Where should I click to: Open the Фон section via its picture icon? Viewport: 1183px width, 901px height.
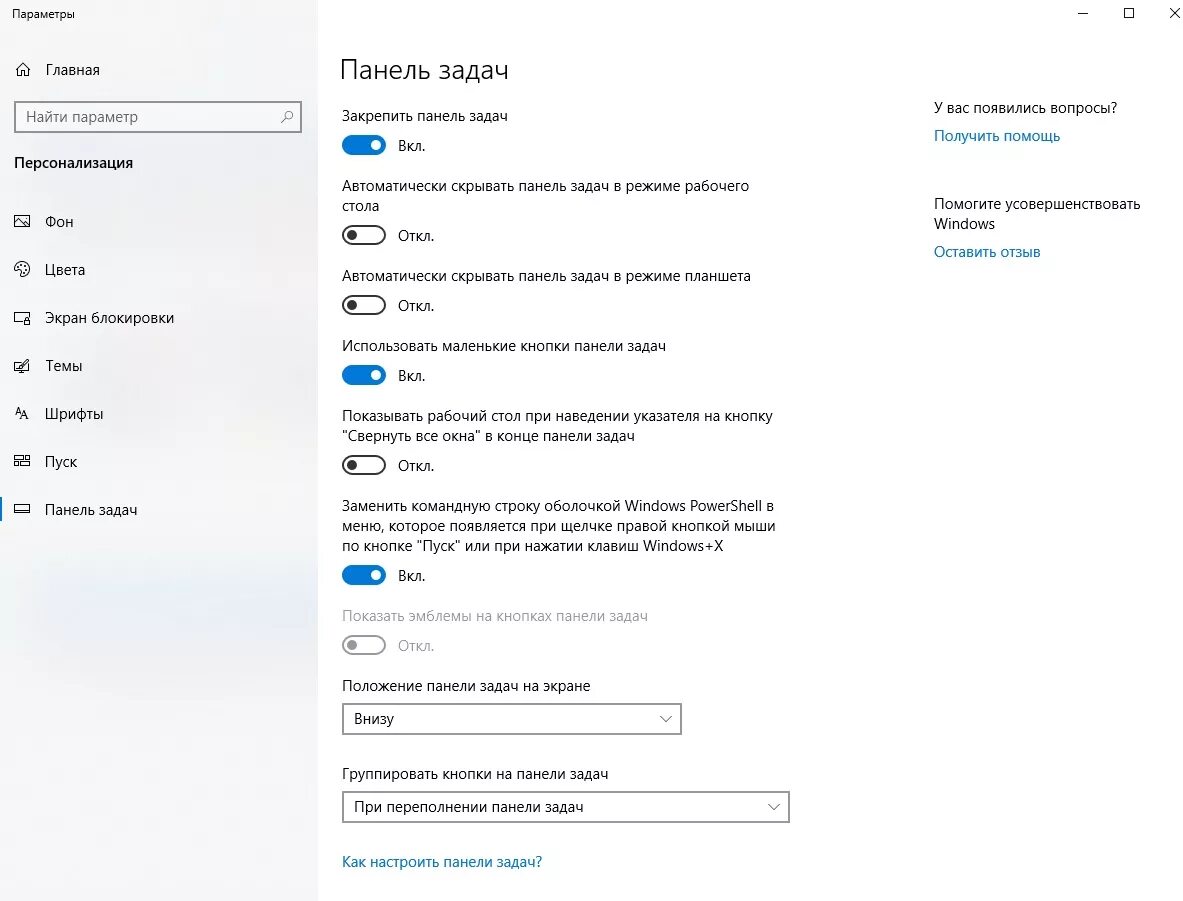[23, 222]
